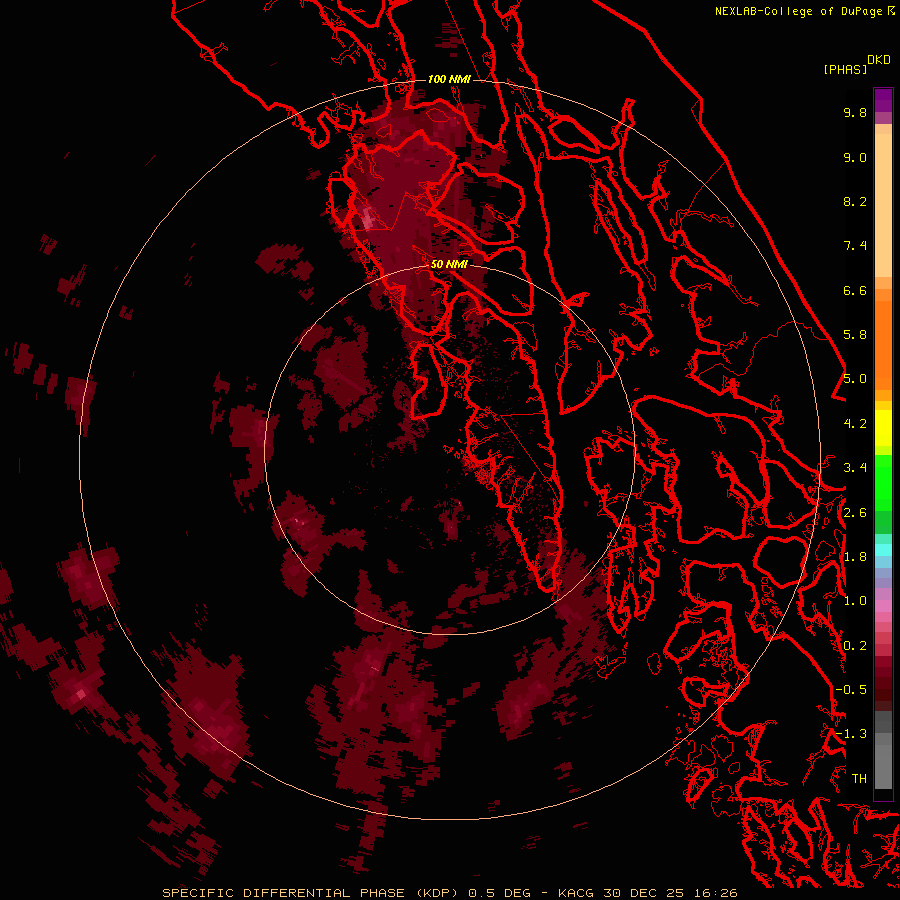900x900 pixels.
Task: Click the 3.4 value on the color scale
Action: (x=855, y=468)
